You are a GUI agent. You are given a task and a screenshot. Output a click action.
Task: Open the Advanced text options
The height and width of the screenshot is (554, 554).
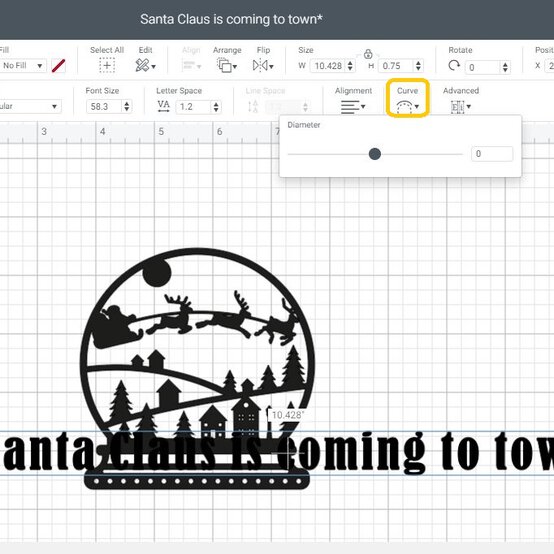click(x=461, y=107)
